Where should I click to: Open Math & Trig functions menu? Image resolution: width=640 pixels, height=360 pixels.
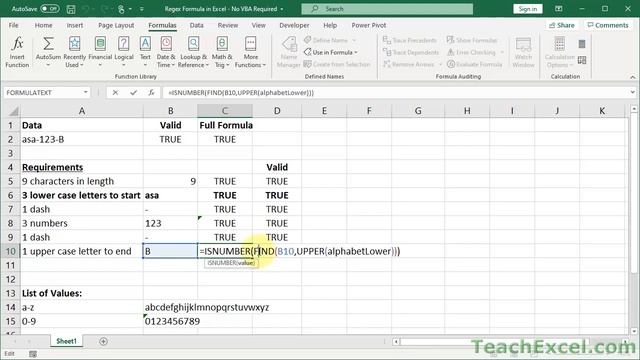click(222, 52)
